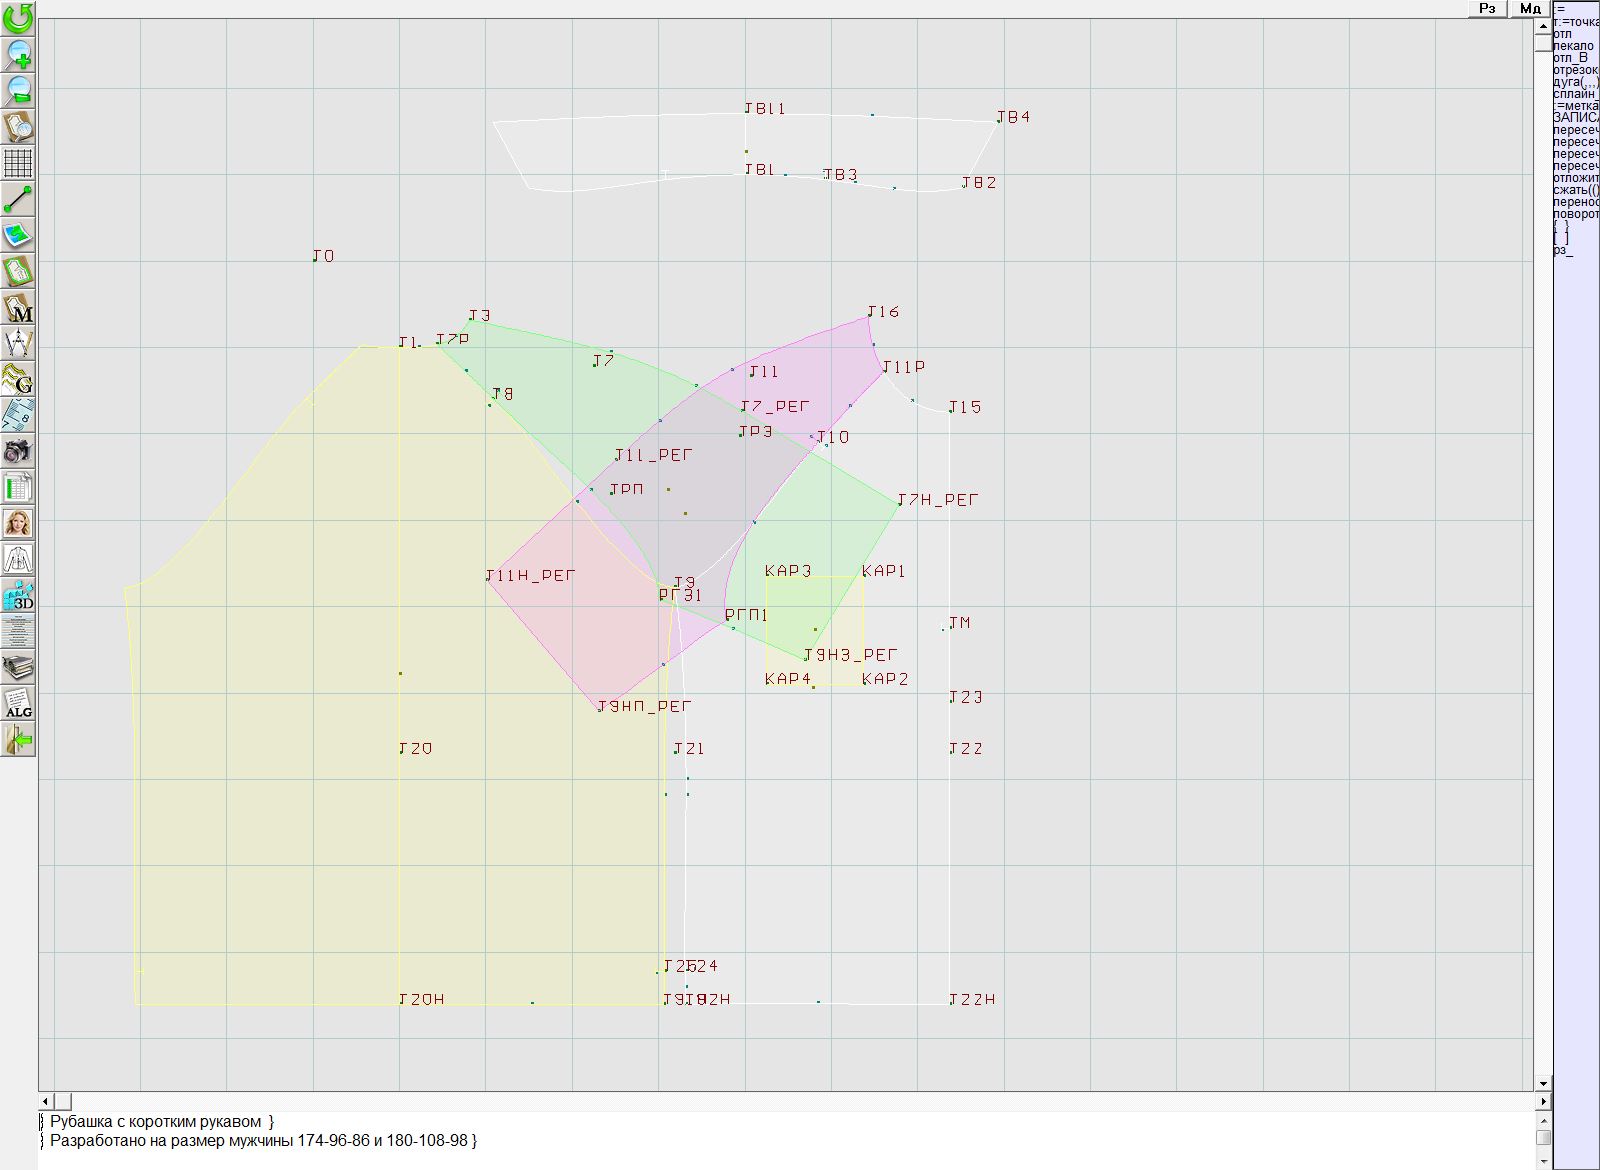Screen dimensions: 1600x1170
Task: Click the 'Рубашка с коротким рукавом' text line
Action: pyautogui.click(x=160, y=1122)
